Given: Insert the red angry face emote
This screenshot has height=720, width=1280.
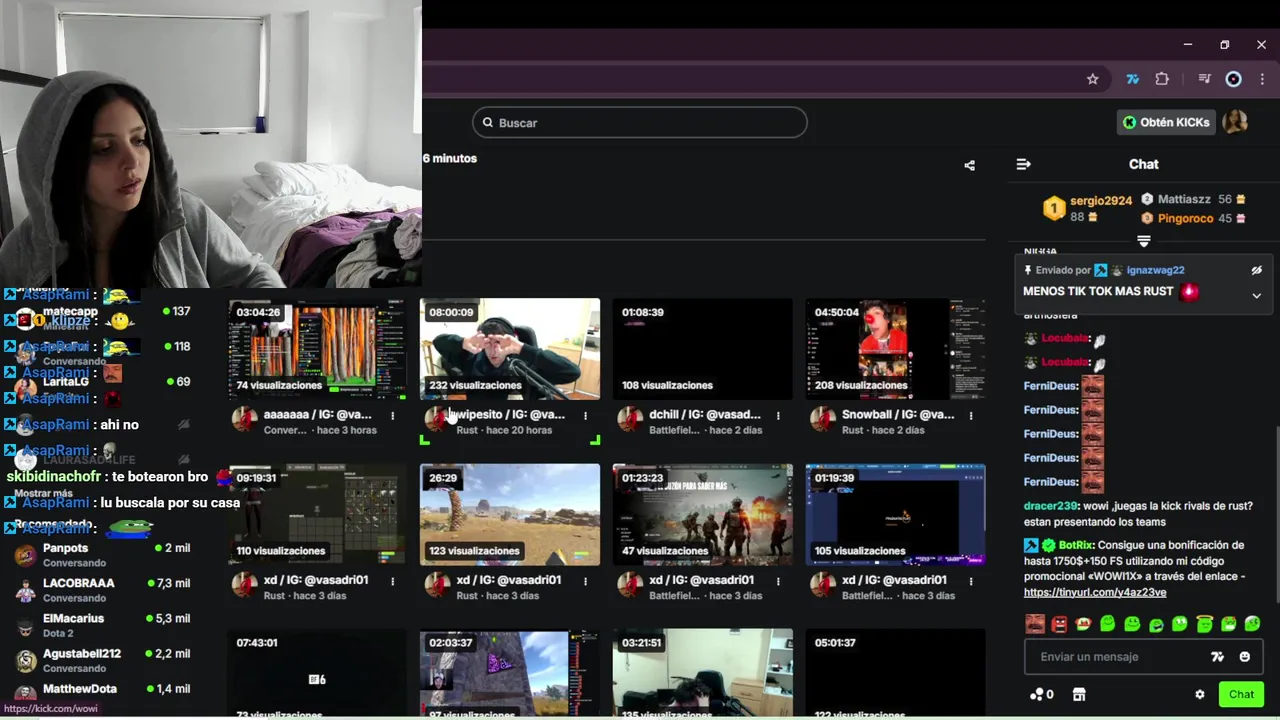Looking at the screenshot, I should point(1059,624).
